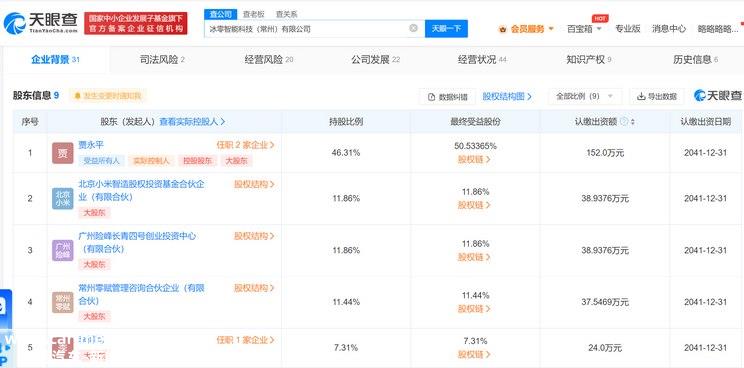Screen dimensions: 744x368
Task: Open 股权结构 for the 常州零赋 row
Action: coord(254,288)
